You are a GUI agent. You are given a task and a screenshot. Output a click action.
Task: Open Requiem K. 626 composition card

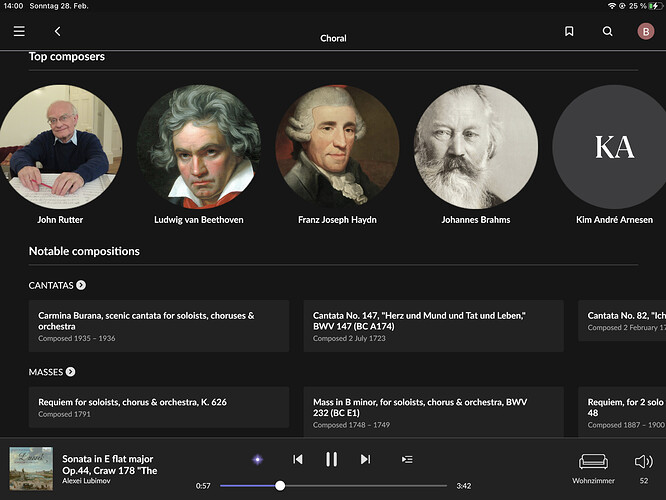[159, 407]
